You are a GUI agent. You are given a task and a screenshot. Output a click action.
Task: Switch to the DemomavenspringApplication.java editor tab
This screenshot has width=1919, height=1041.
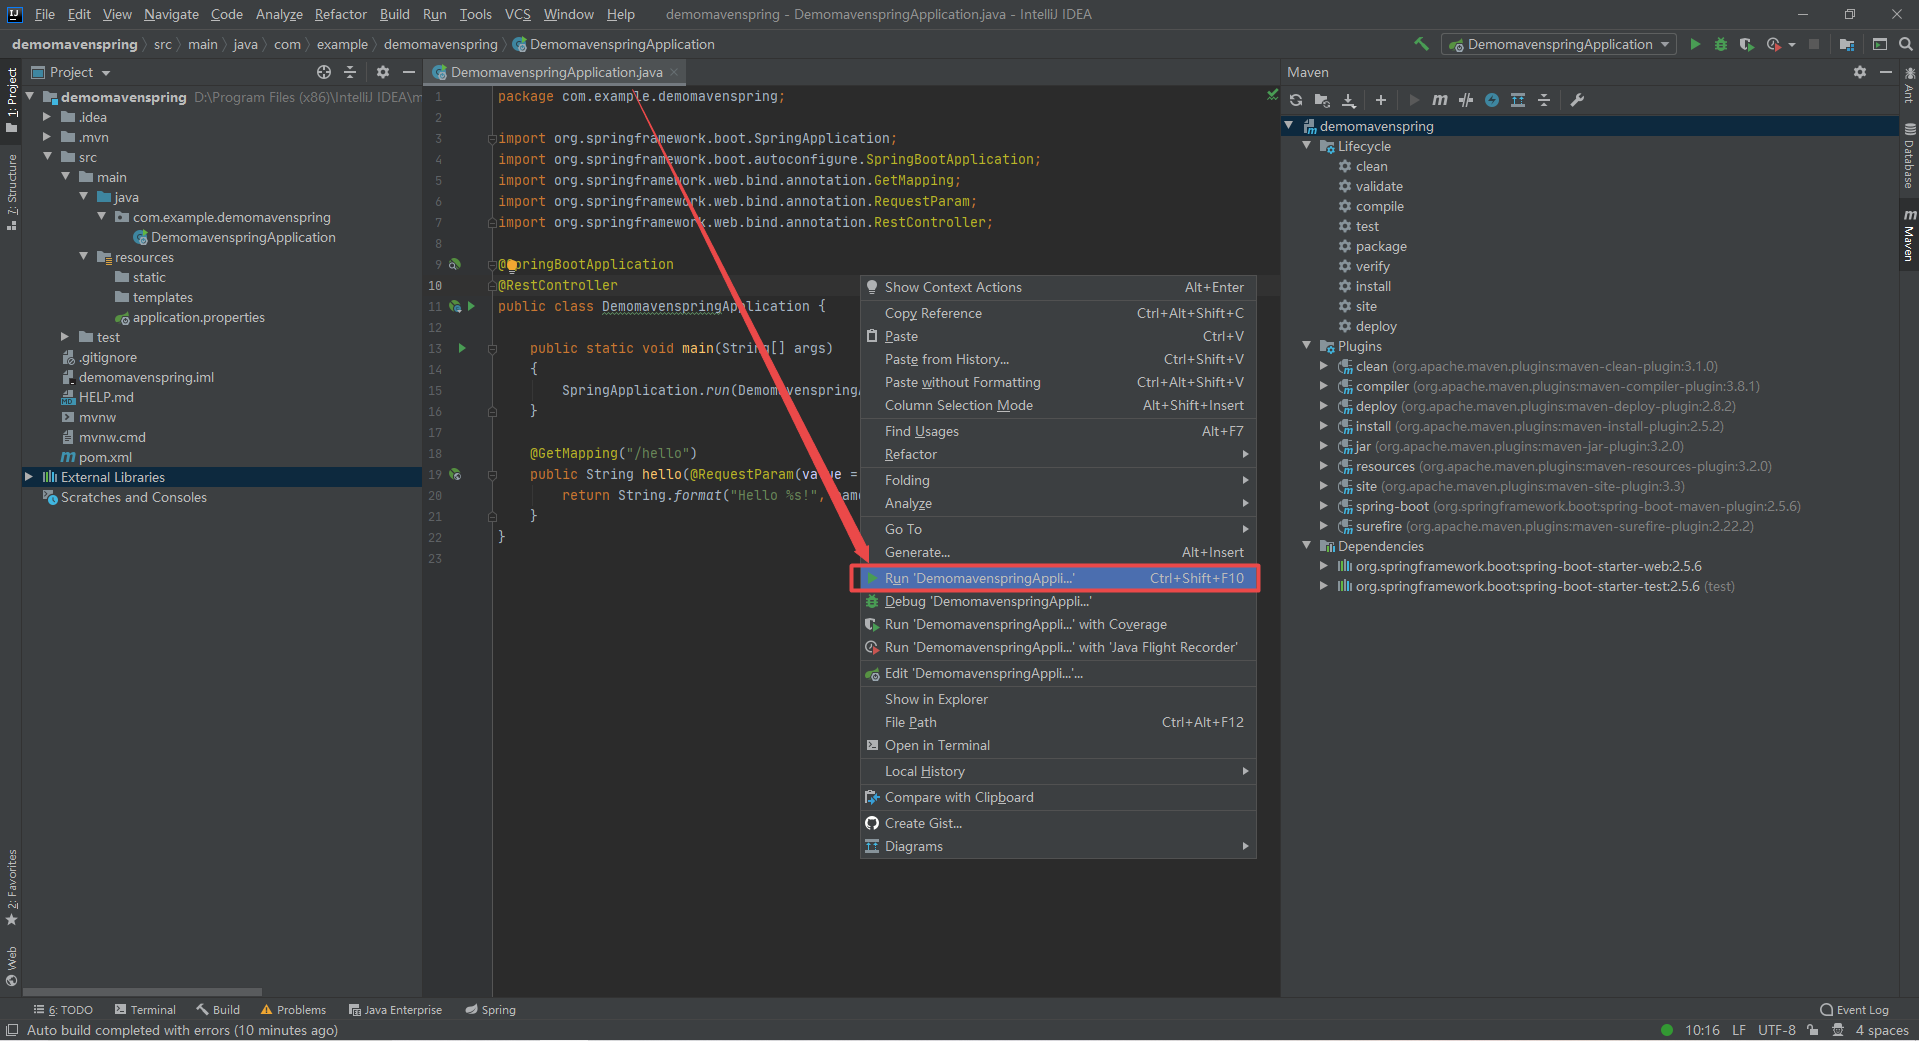(556, 72)
